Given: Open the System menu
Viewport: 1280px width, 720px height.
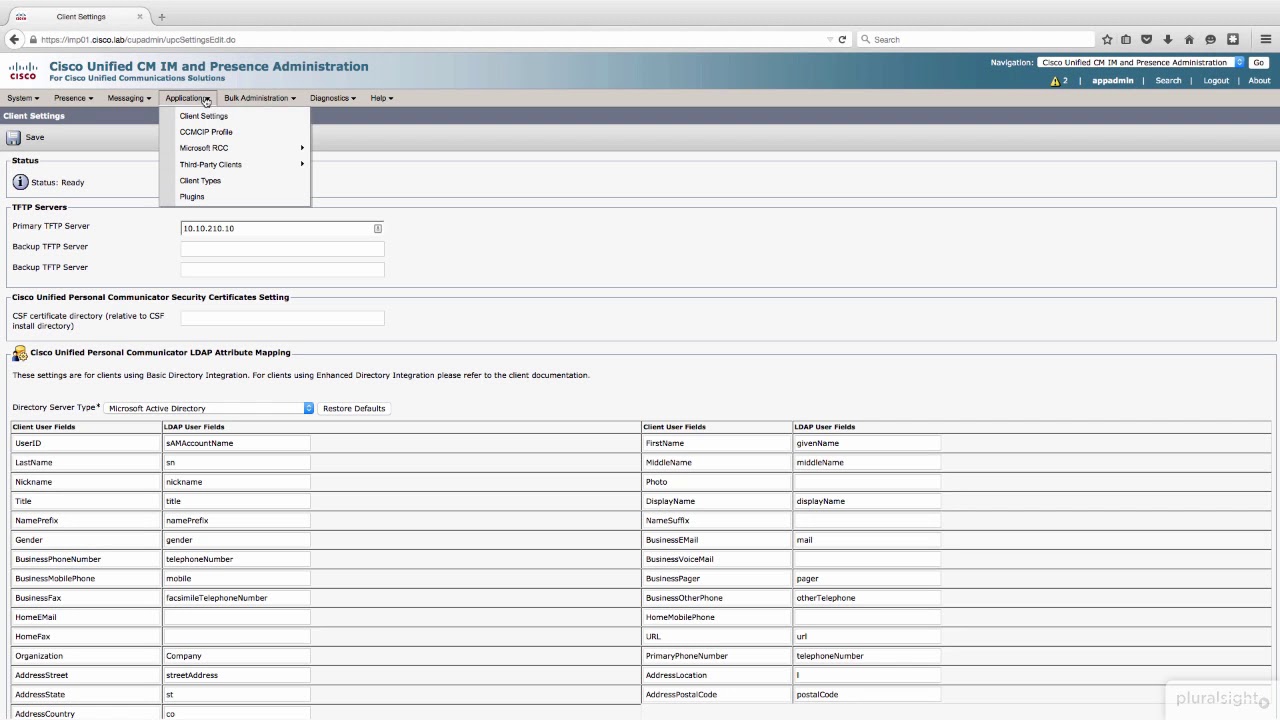Looking at the screenshot, I should point(23,98).
